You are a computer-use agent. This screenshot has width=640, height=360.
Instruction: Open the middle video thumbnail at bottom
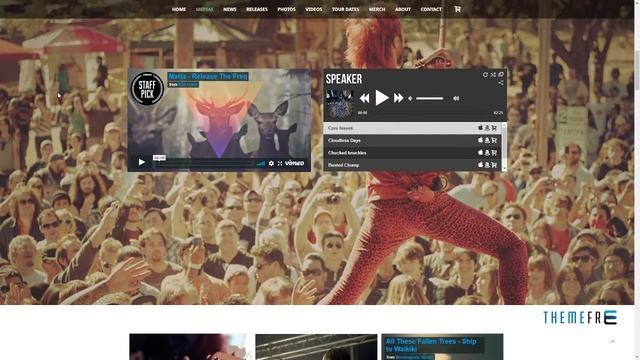pos(316,347)
